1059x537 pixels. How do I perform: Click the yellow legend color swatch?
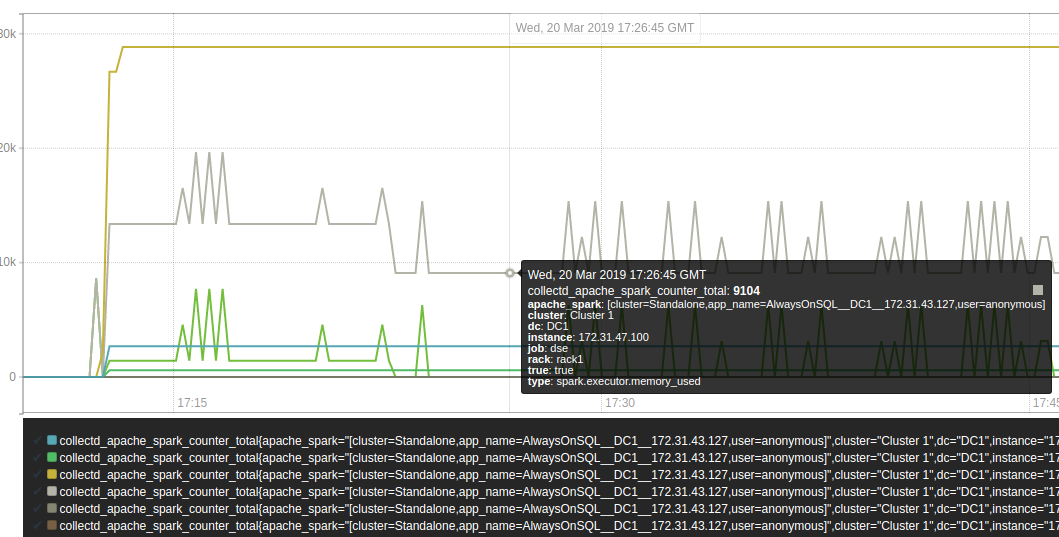[52, 474]
